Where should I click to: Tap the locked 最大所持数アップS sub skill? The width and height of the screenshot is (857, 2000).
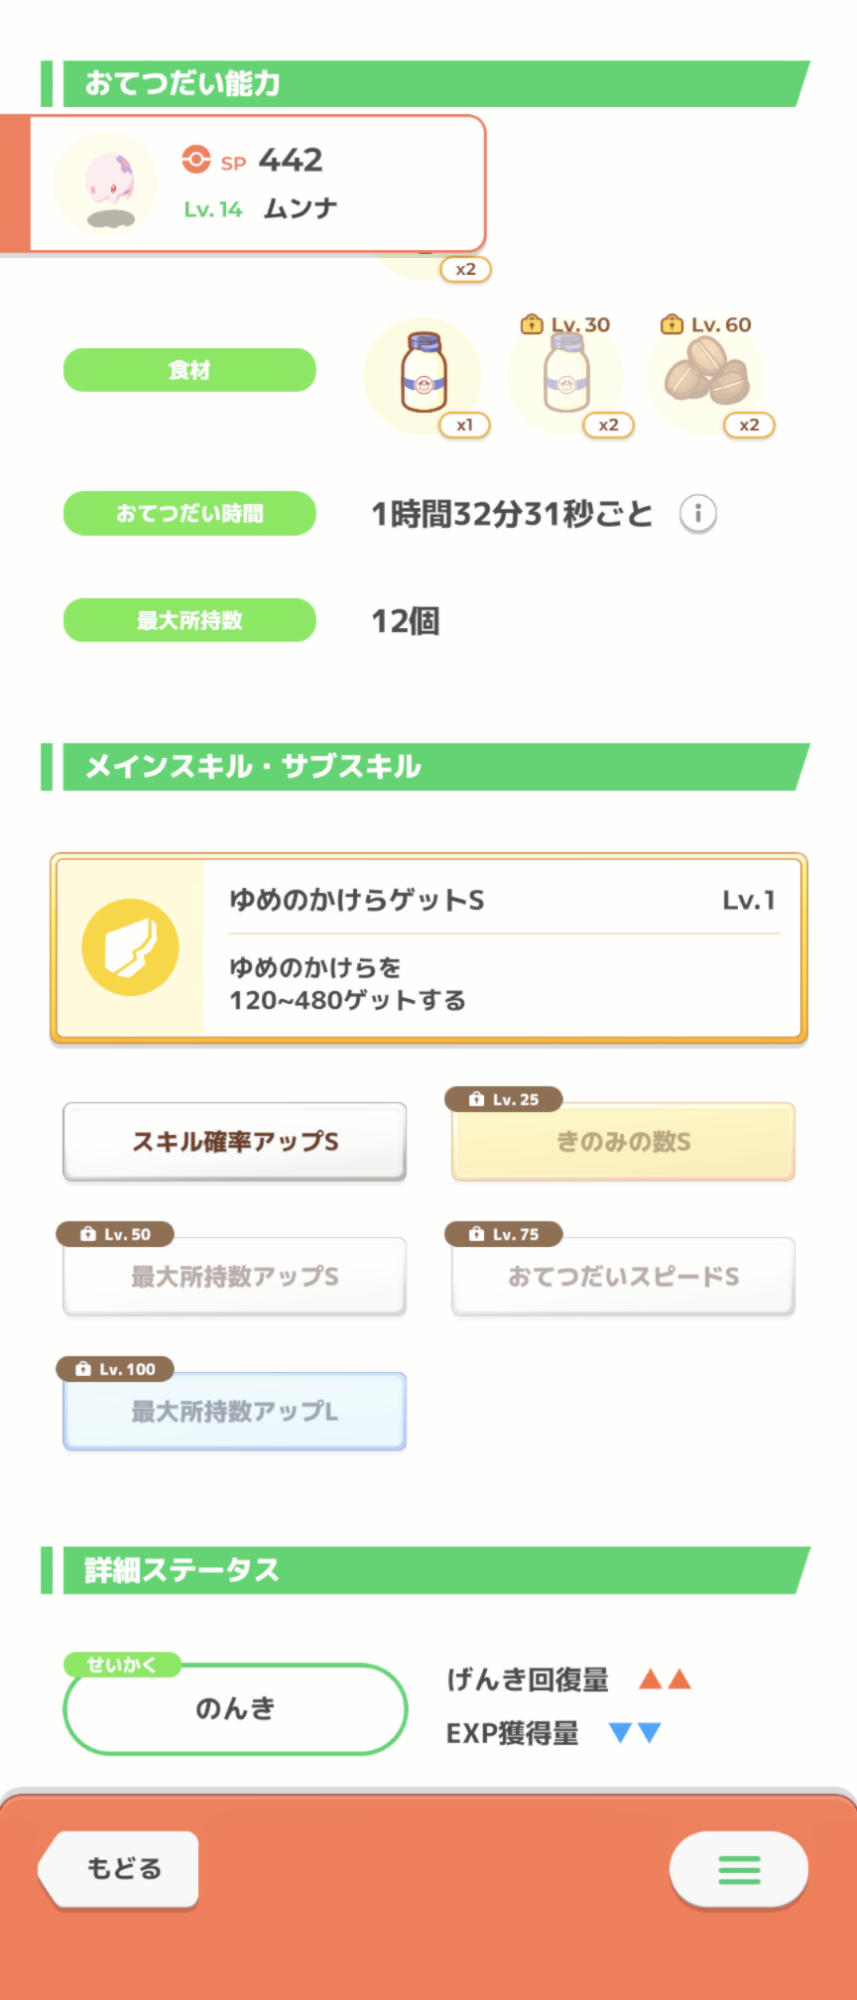click(235, 1277)
